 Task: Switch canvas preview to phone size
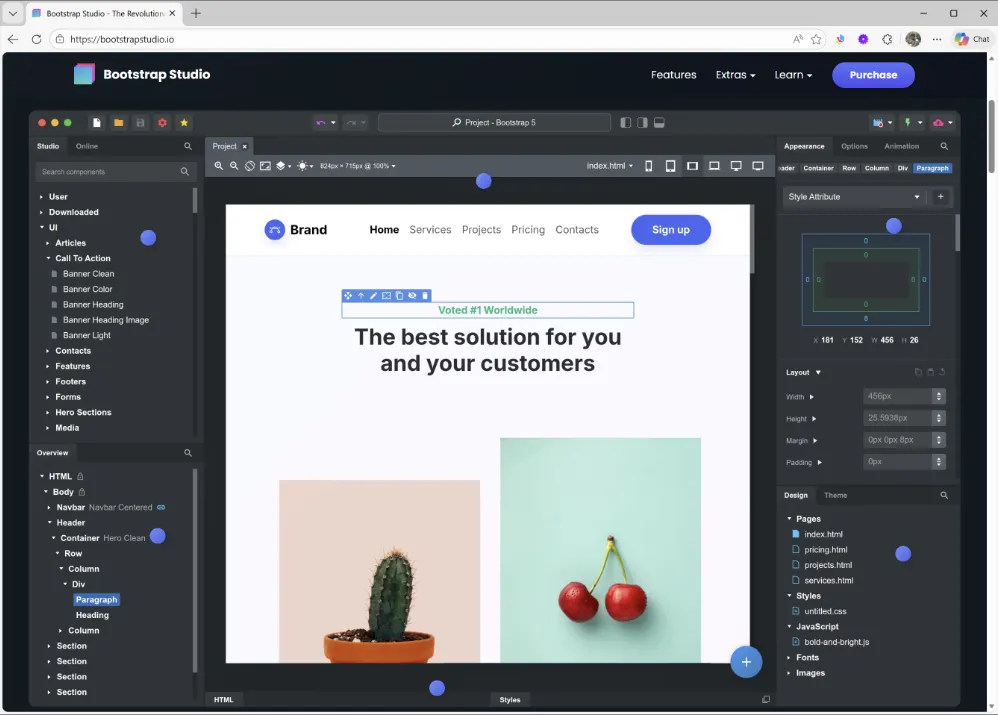pos(648,165)
